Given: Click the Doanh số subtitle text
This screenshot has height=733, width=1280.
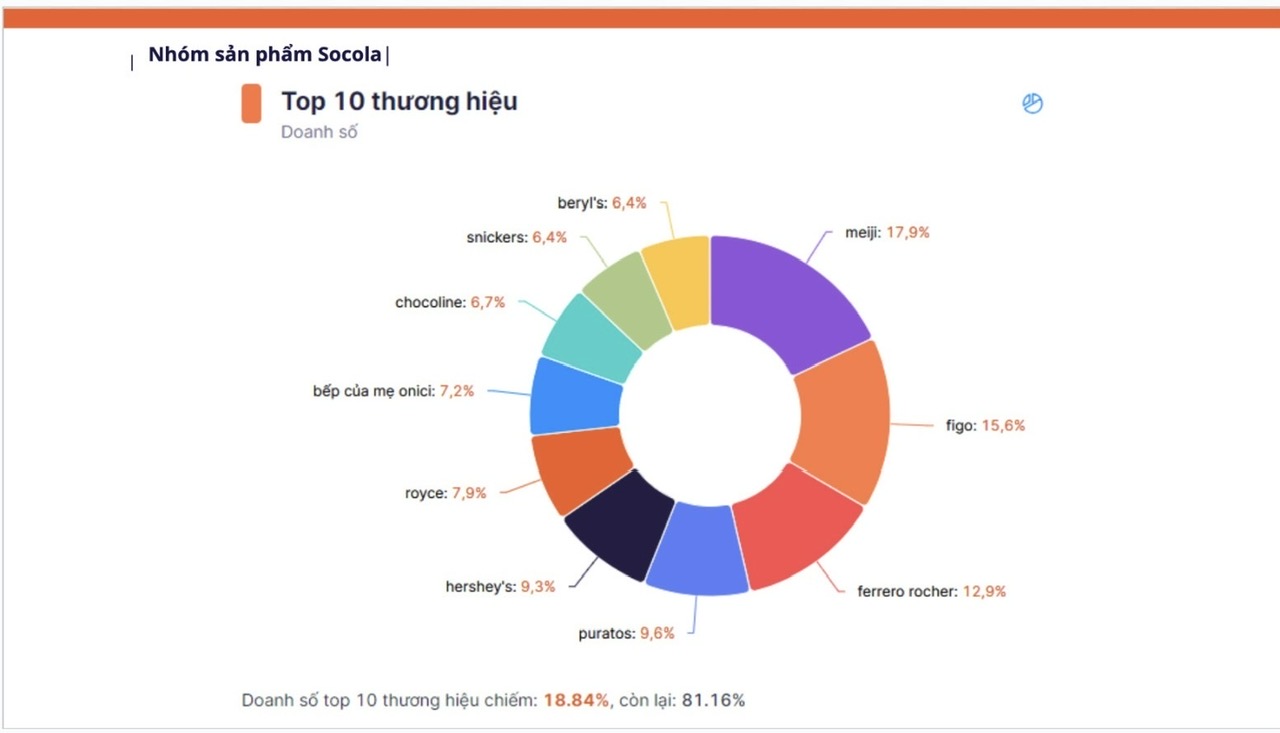Looking at the screenshot, I should click(x=319, y=132).
